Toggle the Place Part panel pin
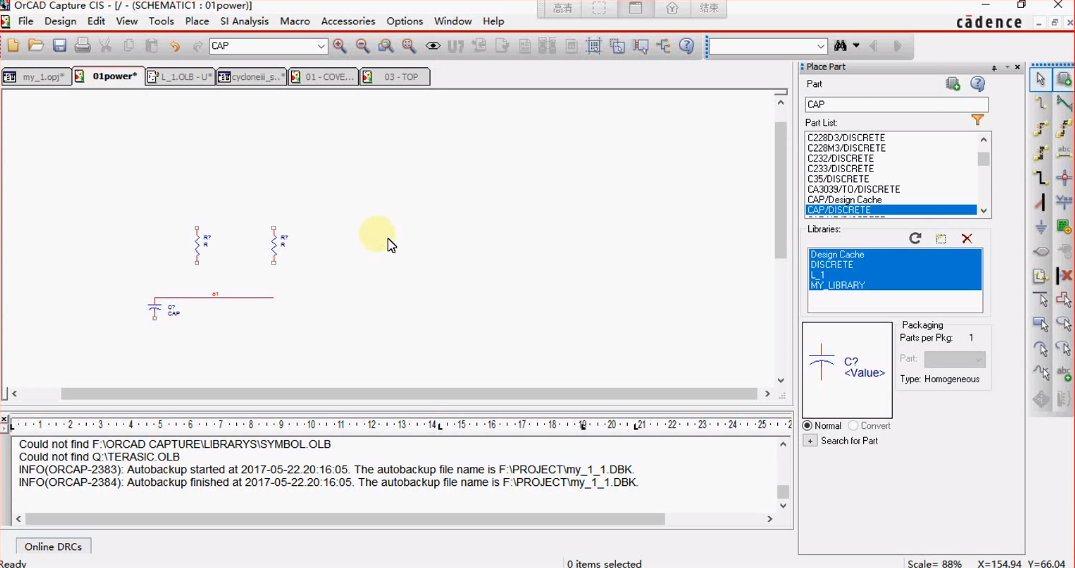This screenshot has height=568, width=1075. click(994, 67)
